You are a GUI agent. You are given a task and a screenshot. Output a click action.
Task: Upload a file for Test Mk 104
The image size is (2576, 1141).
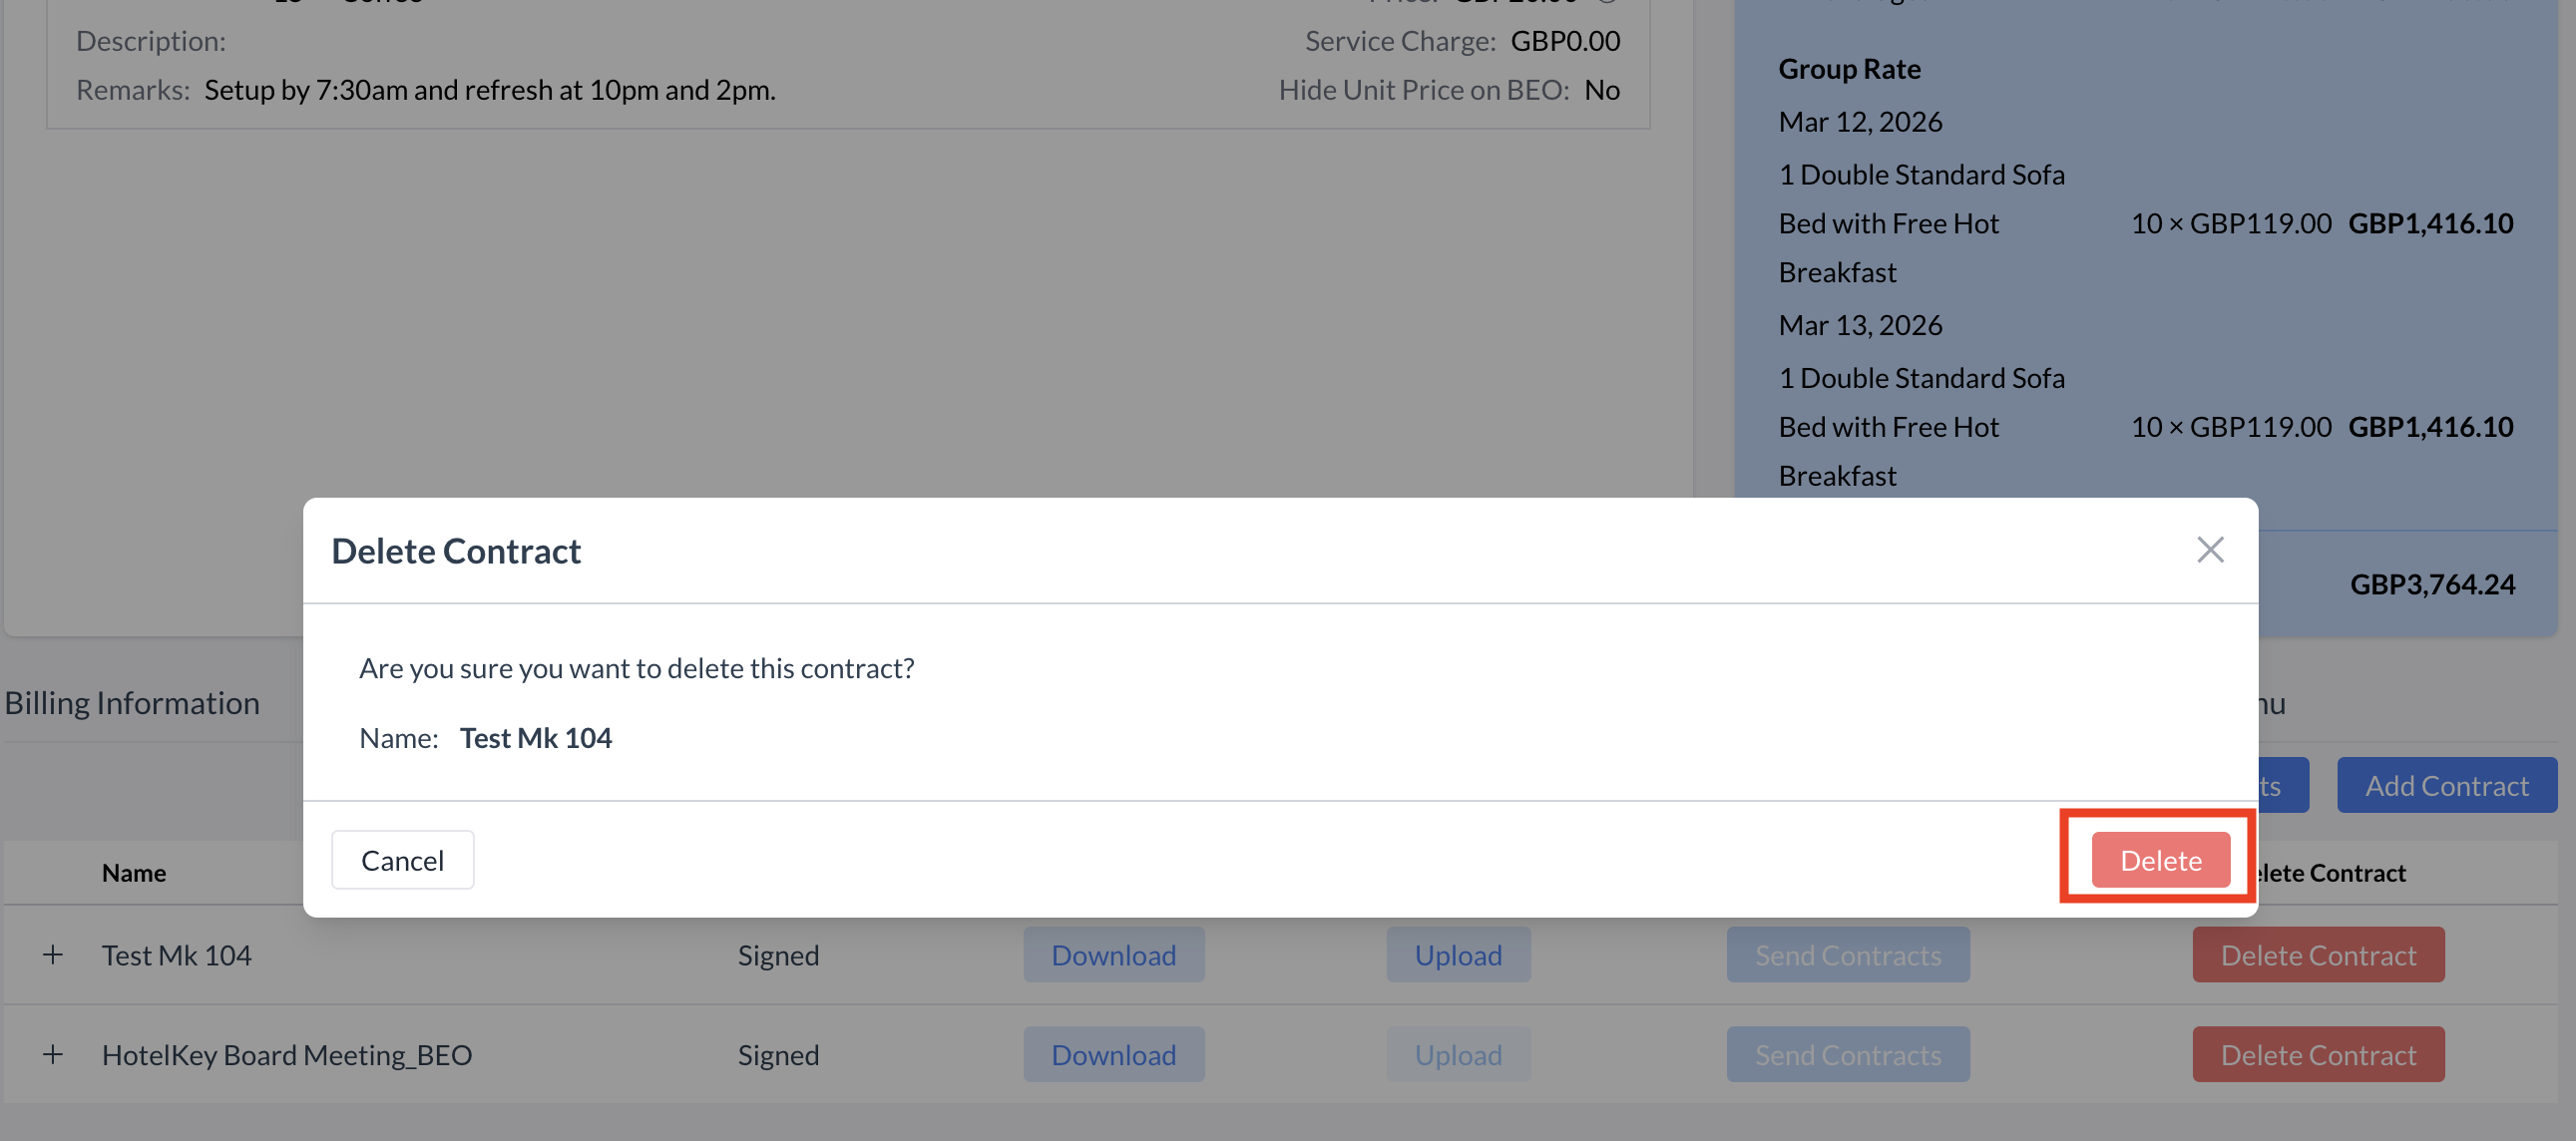[1457, 955]
